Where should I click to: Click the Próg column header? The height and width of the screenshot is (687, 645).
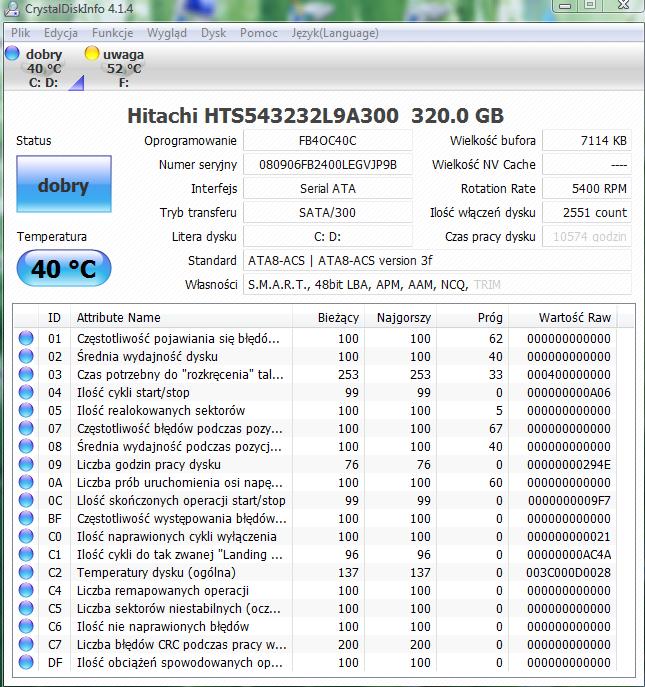(x=472, y=318)
